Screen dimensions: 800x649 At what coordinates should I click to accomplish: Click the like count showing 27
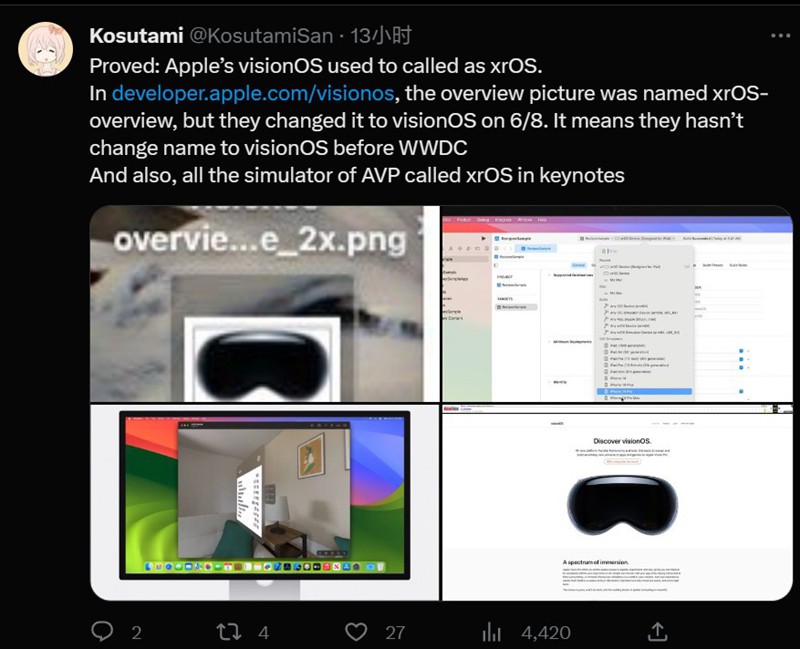pyautogui.click(x=395, y=633)
